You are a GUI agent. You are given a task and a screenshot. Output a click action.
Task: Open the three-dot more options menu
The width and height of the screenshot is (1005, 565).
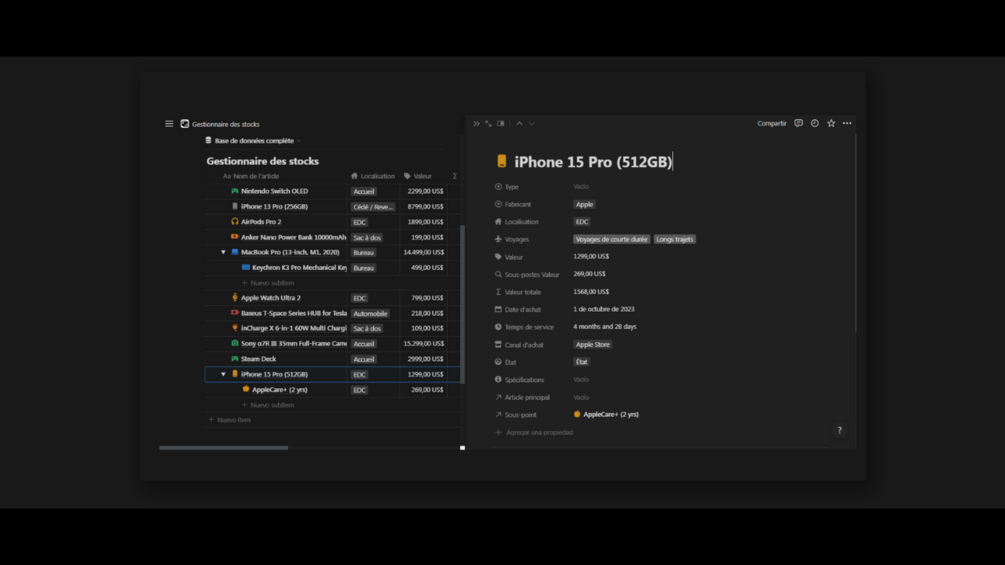tap(847, 123)
